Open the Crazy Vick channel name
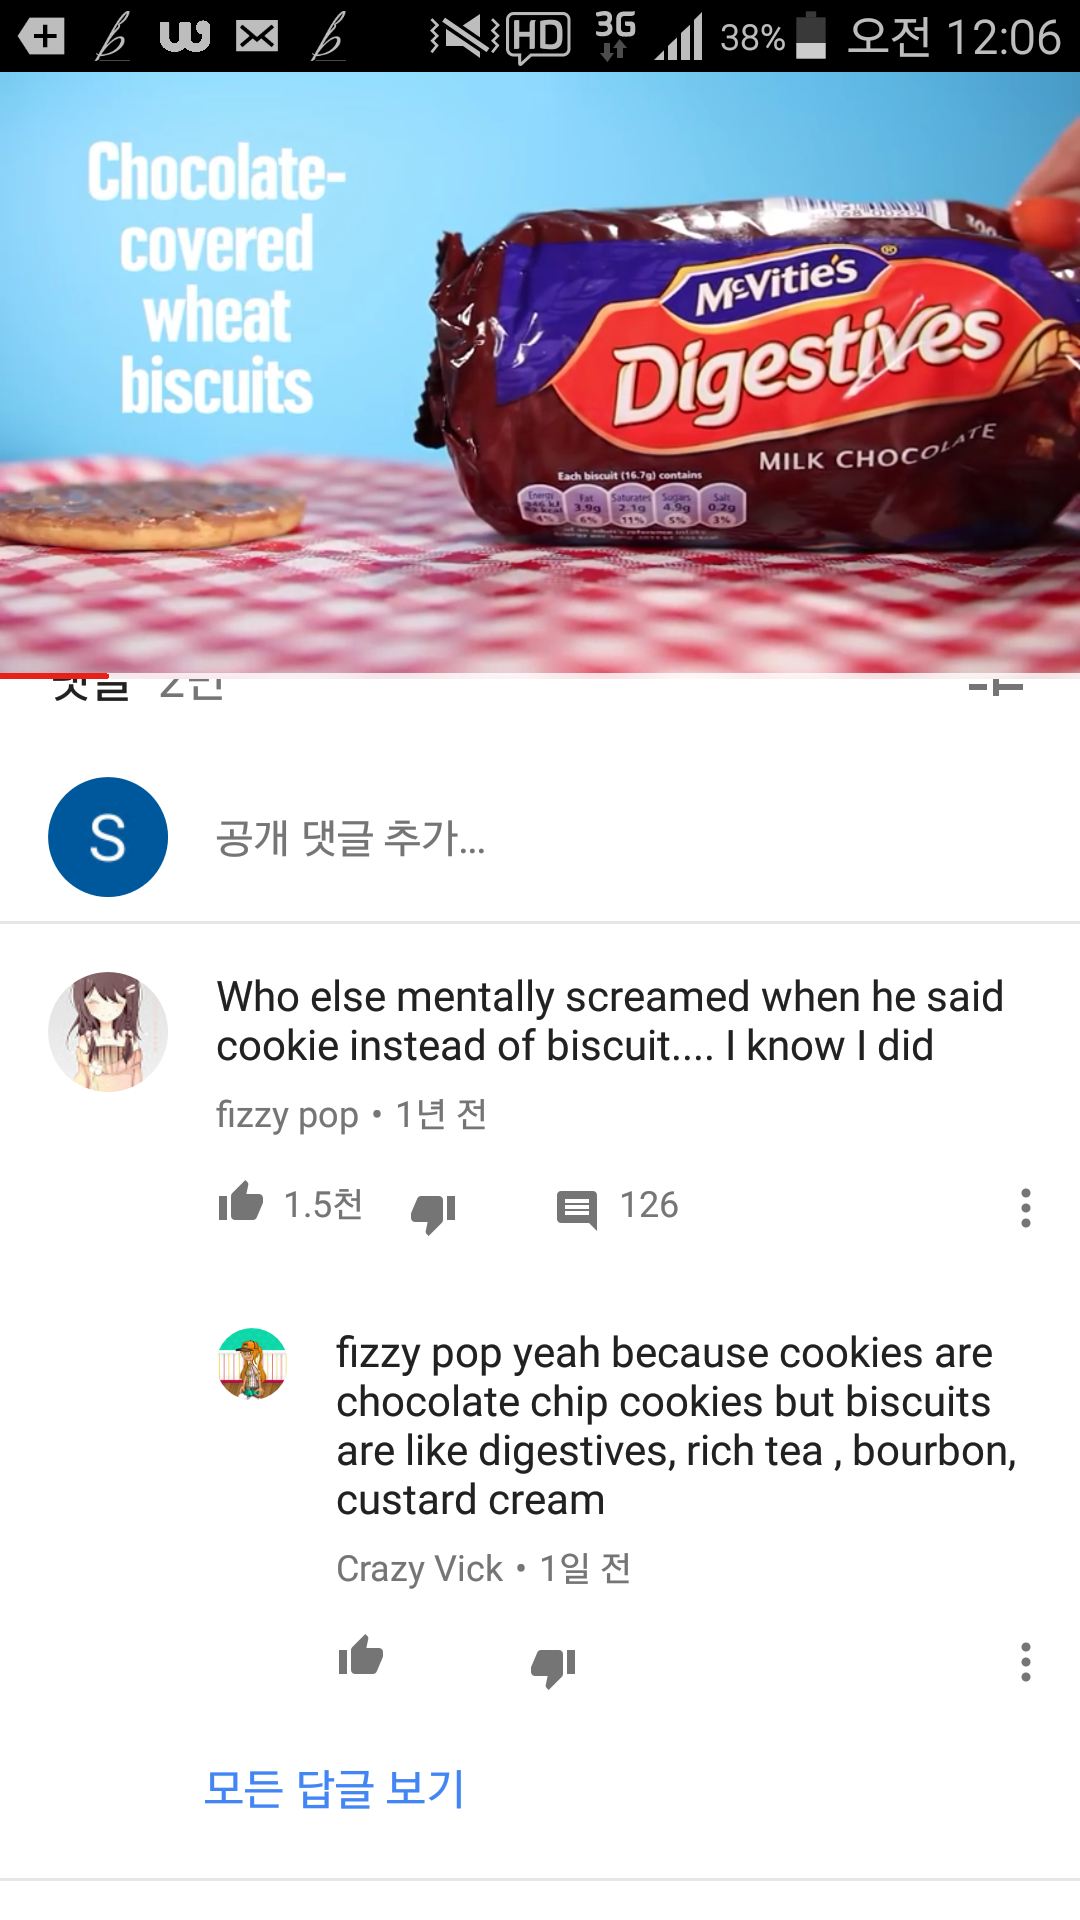This screenshot has width=1080, height=1920. click(420, 1568)
